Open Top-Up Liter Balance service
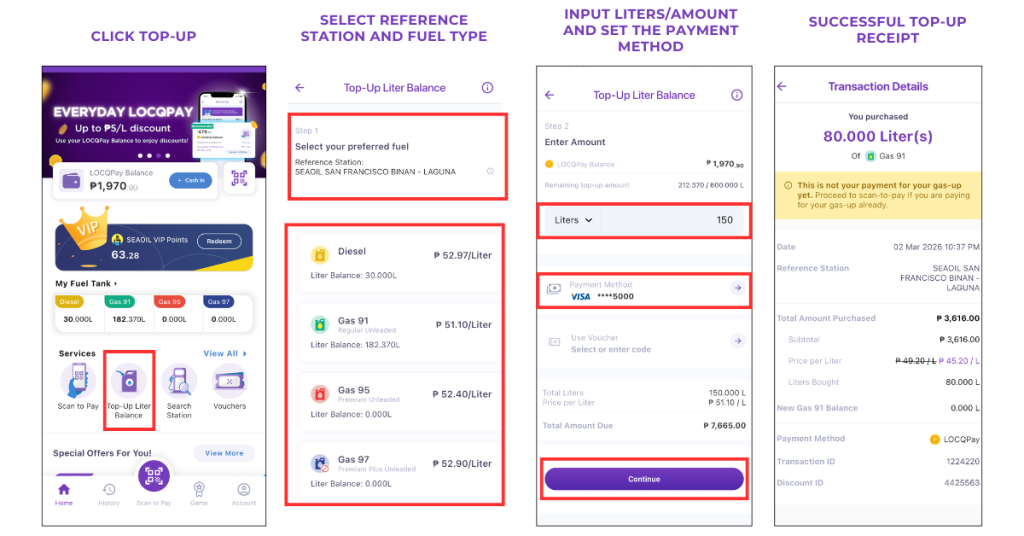This screenshot has height=536, width=1024. [x=129, y=381]
